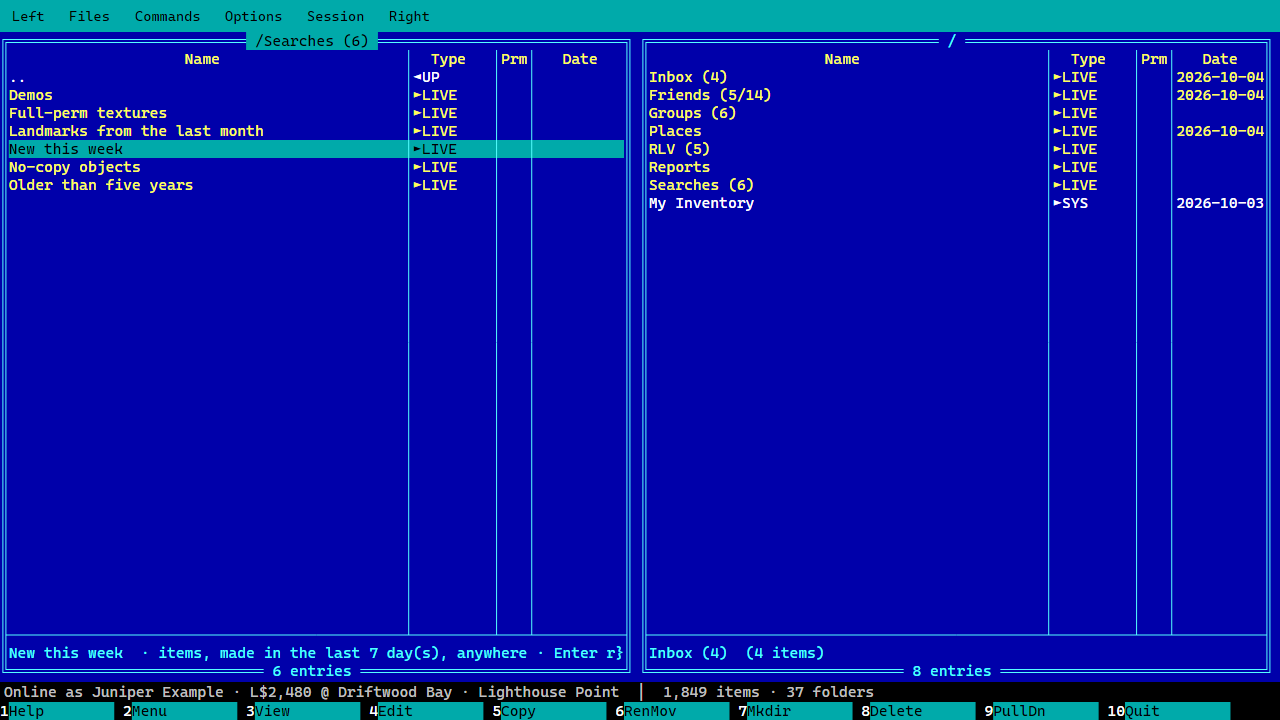Select the parent directory '..' entry
This screenshot has height=720, width=1280.
316,77
